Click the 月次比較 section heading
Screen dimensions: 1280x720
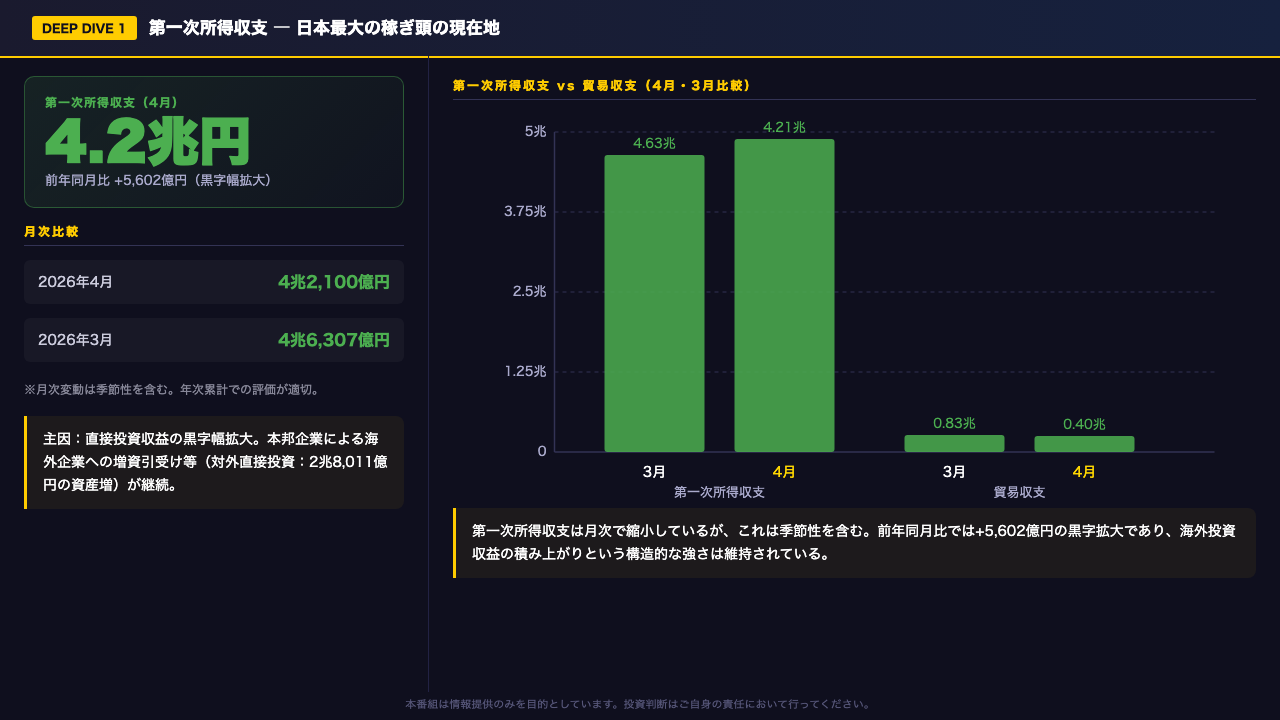pyautogui.click(x=51, y=231)
